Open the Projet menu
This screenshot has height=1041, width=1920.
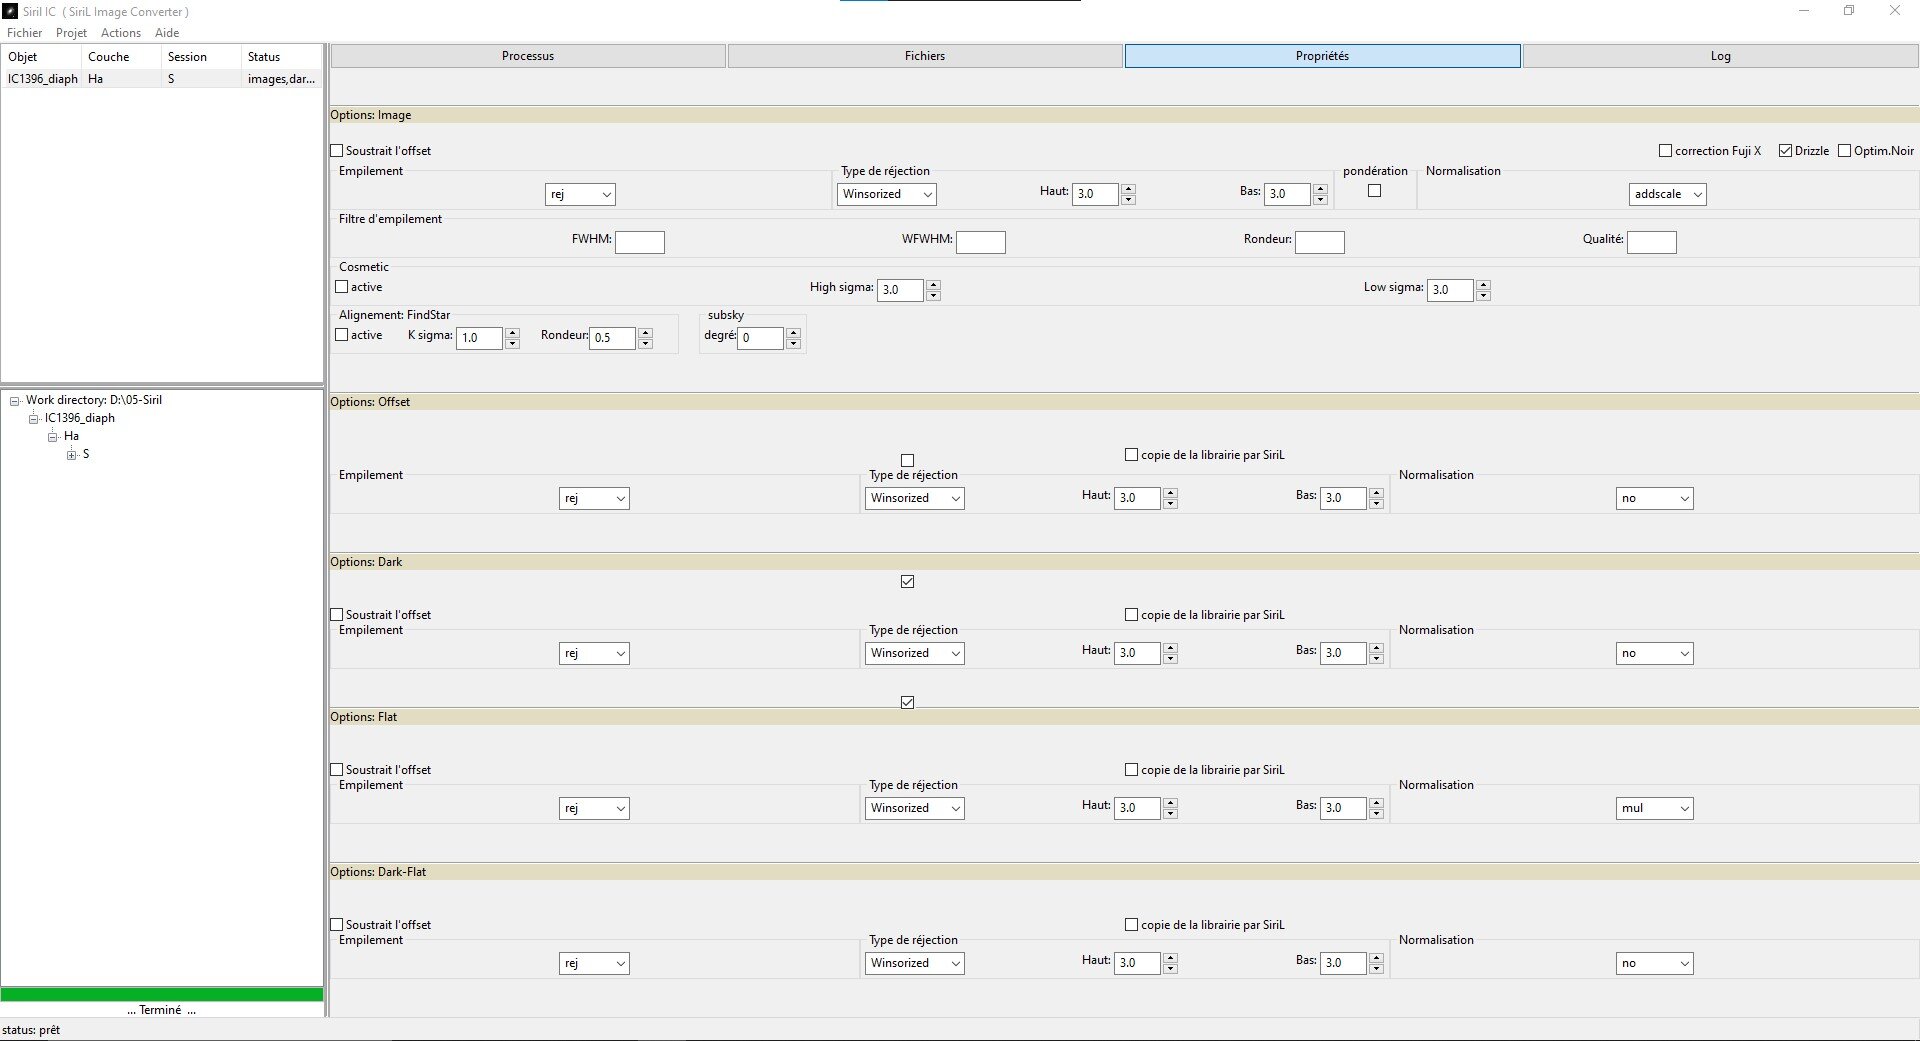click(x=71, y=33)
